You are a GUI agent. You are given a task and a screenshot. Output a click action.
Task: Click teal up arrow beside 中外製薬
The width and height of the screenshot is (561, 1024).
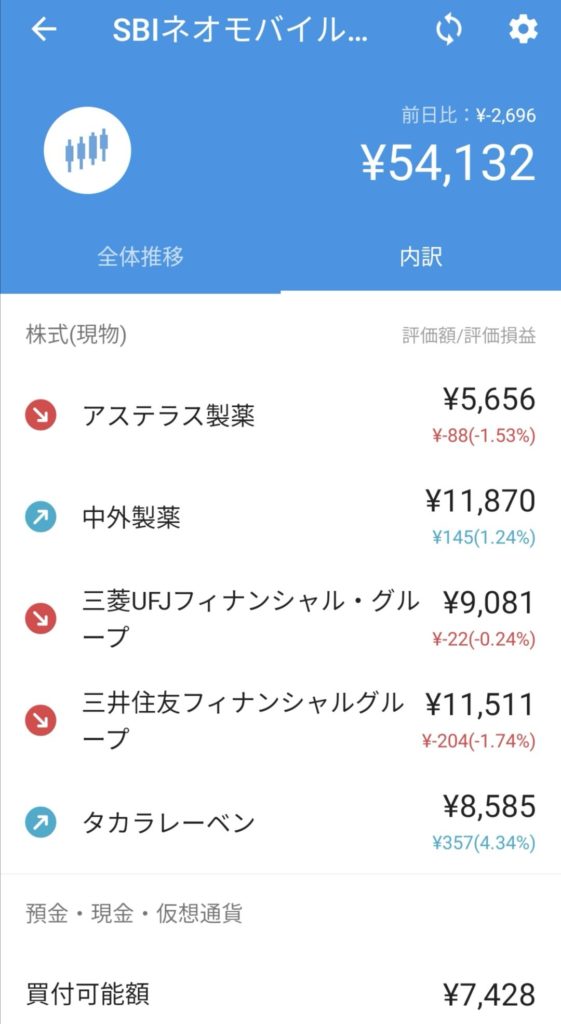point(40,517)
